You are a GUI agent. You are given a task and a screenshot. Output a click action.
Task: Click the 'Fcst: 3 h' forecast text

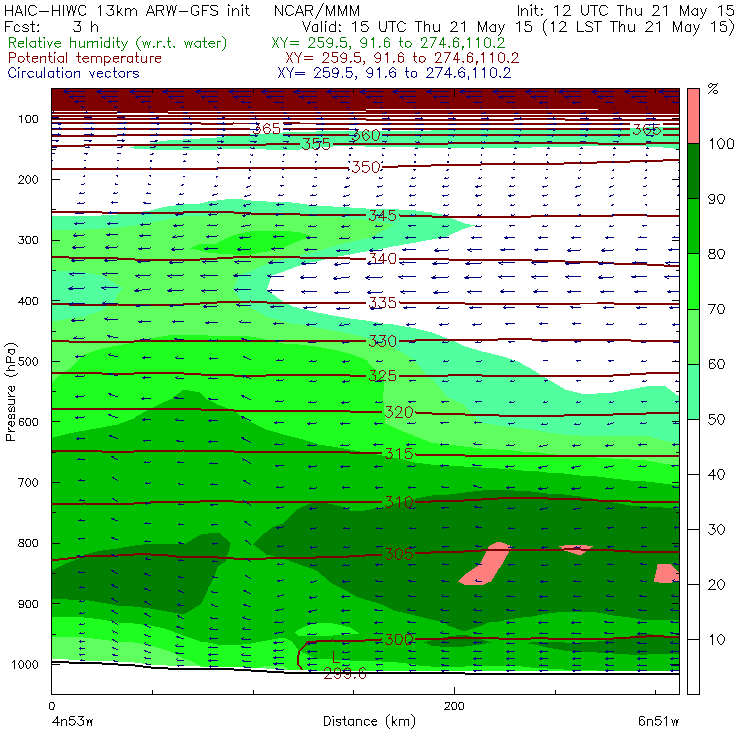point(51,27)
